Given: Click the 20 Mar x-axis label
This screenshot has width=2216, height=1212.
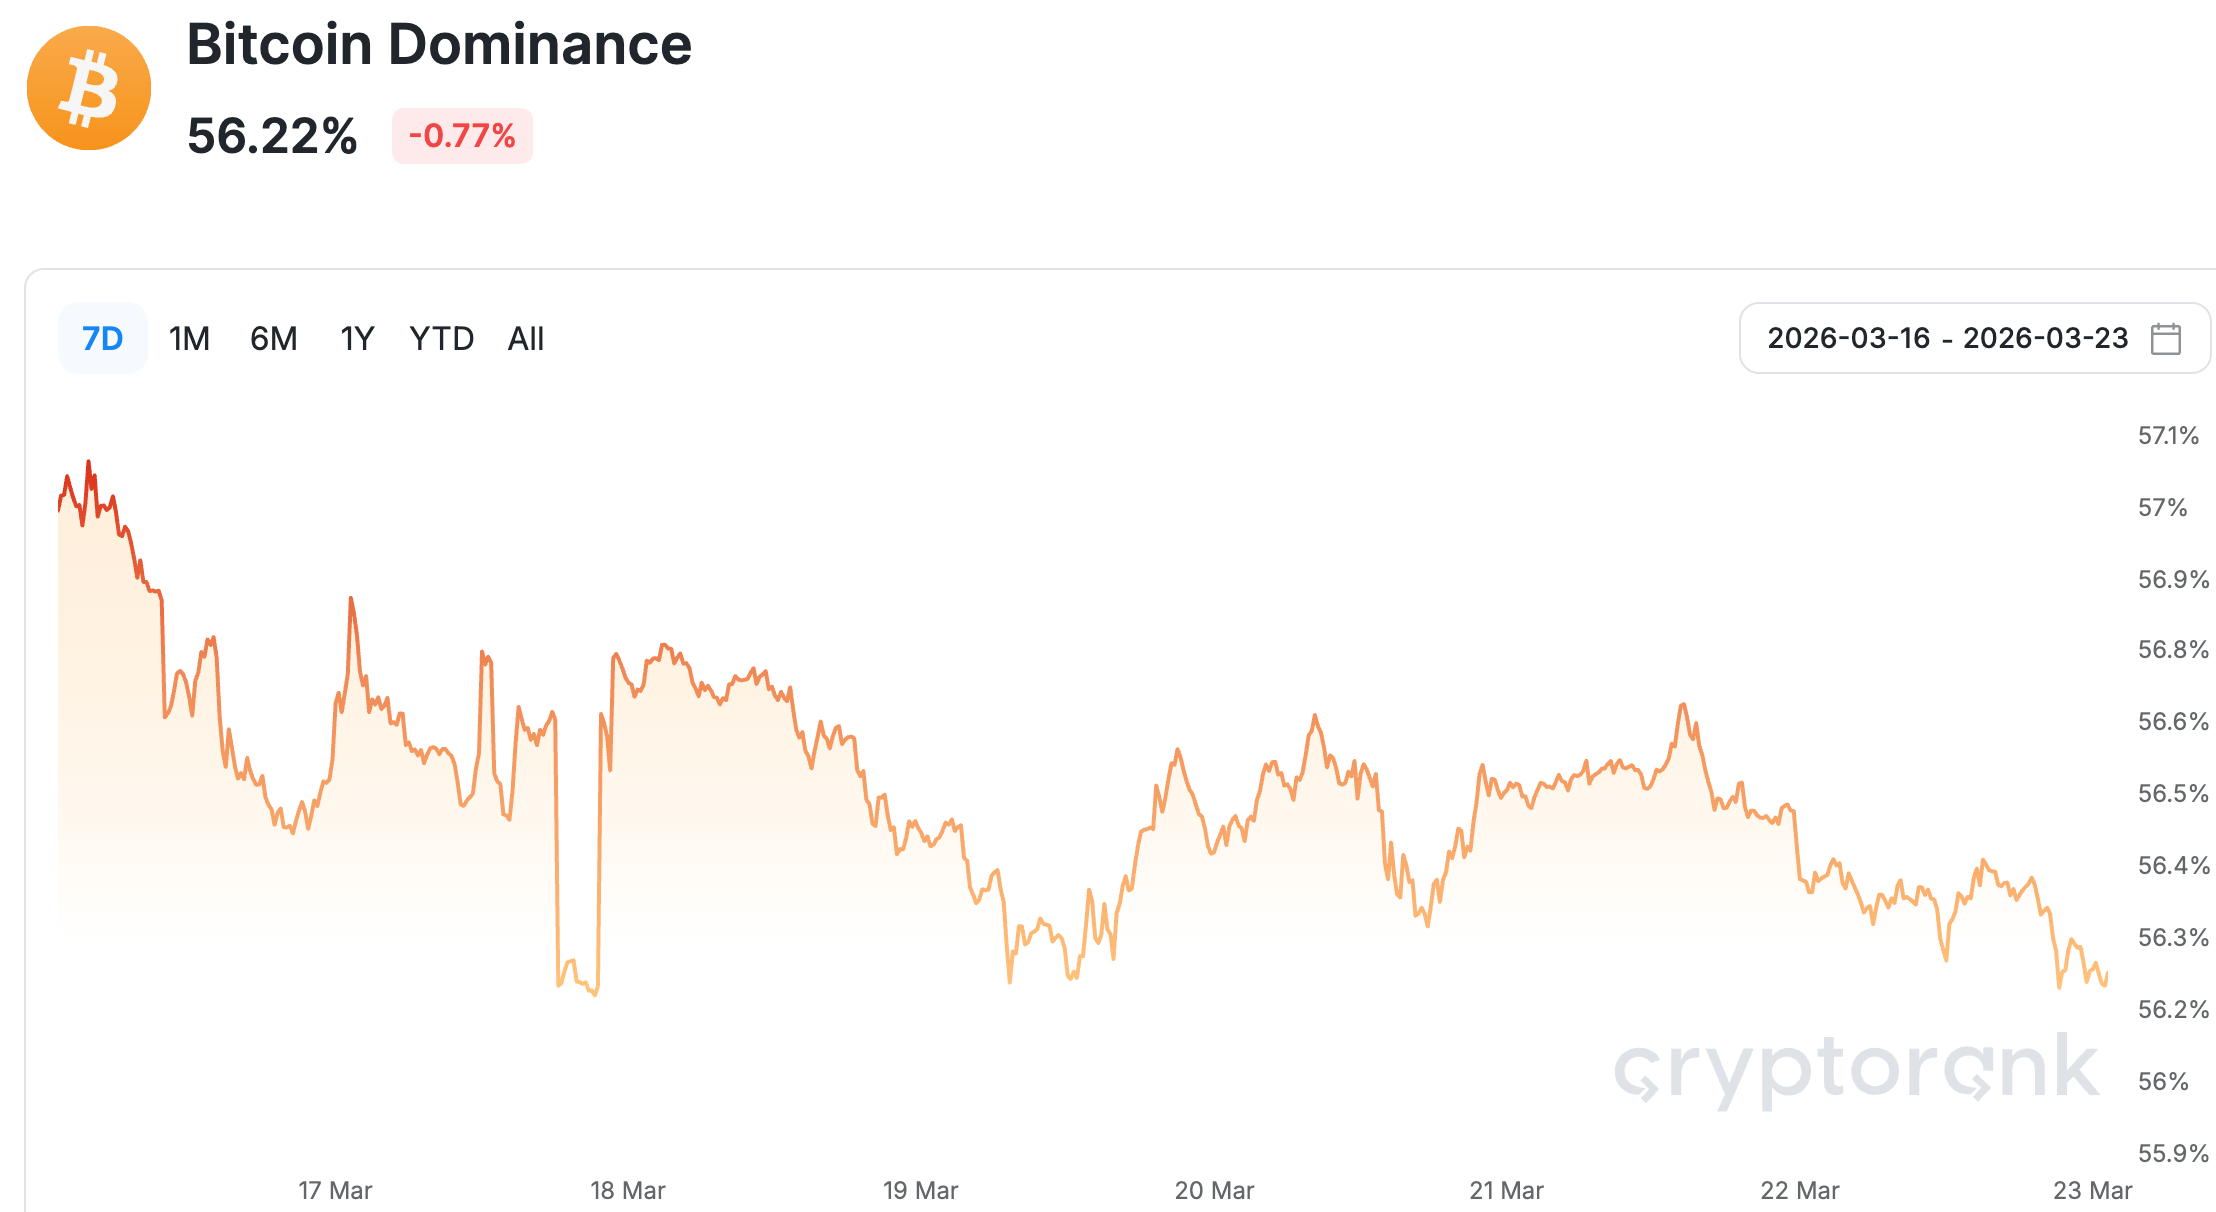Looking at the screenshot, I should coord(1214,1190).
